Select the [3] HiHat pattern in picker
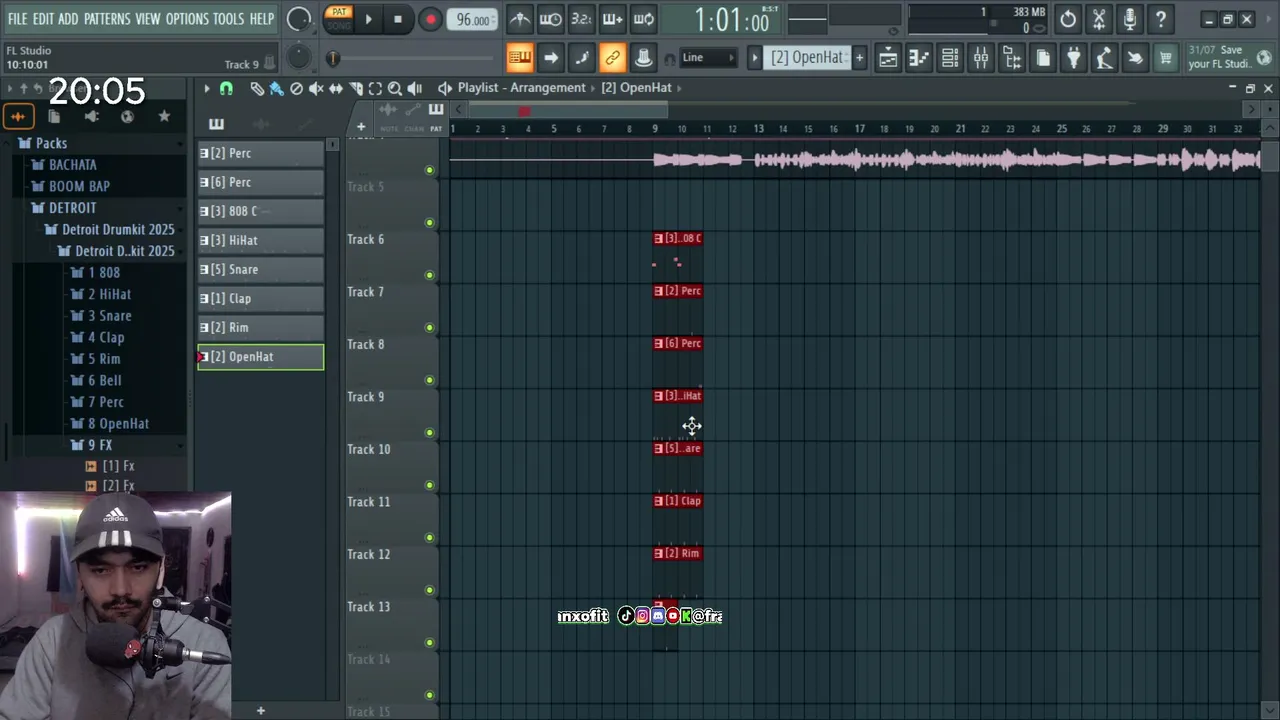 pos(261,240)
